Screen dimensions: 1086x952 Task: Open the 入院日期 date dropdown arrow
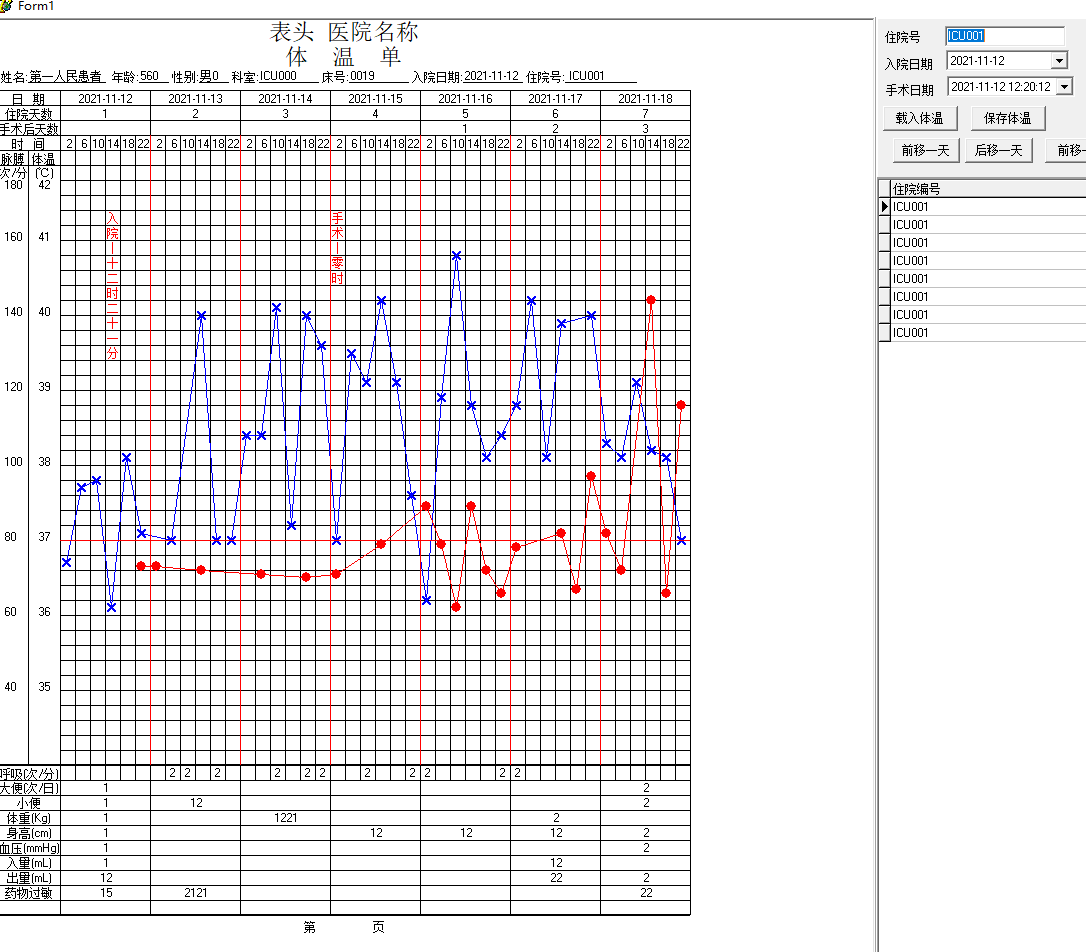coord(1059,61)
